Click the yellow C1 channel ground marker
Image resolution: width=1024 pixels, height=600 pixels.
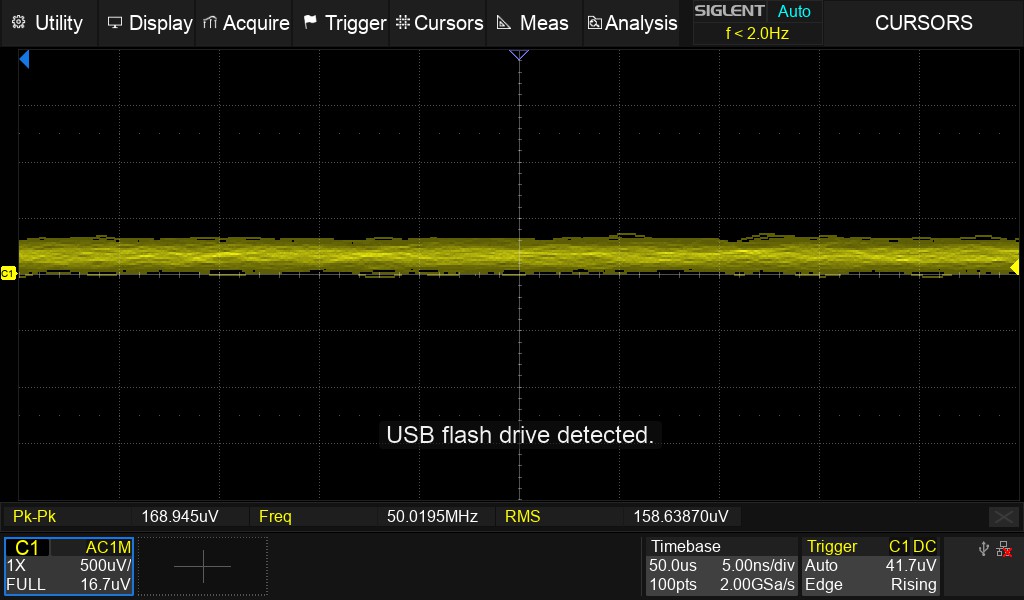pos(8,272)
